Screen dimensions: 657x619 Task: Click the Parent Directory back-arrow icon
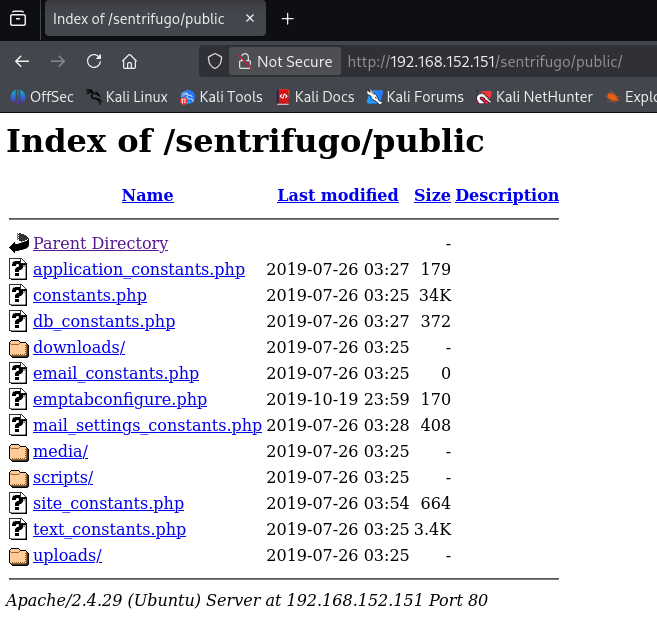(19, 243)
